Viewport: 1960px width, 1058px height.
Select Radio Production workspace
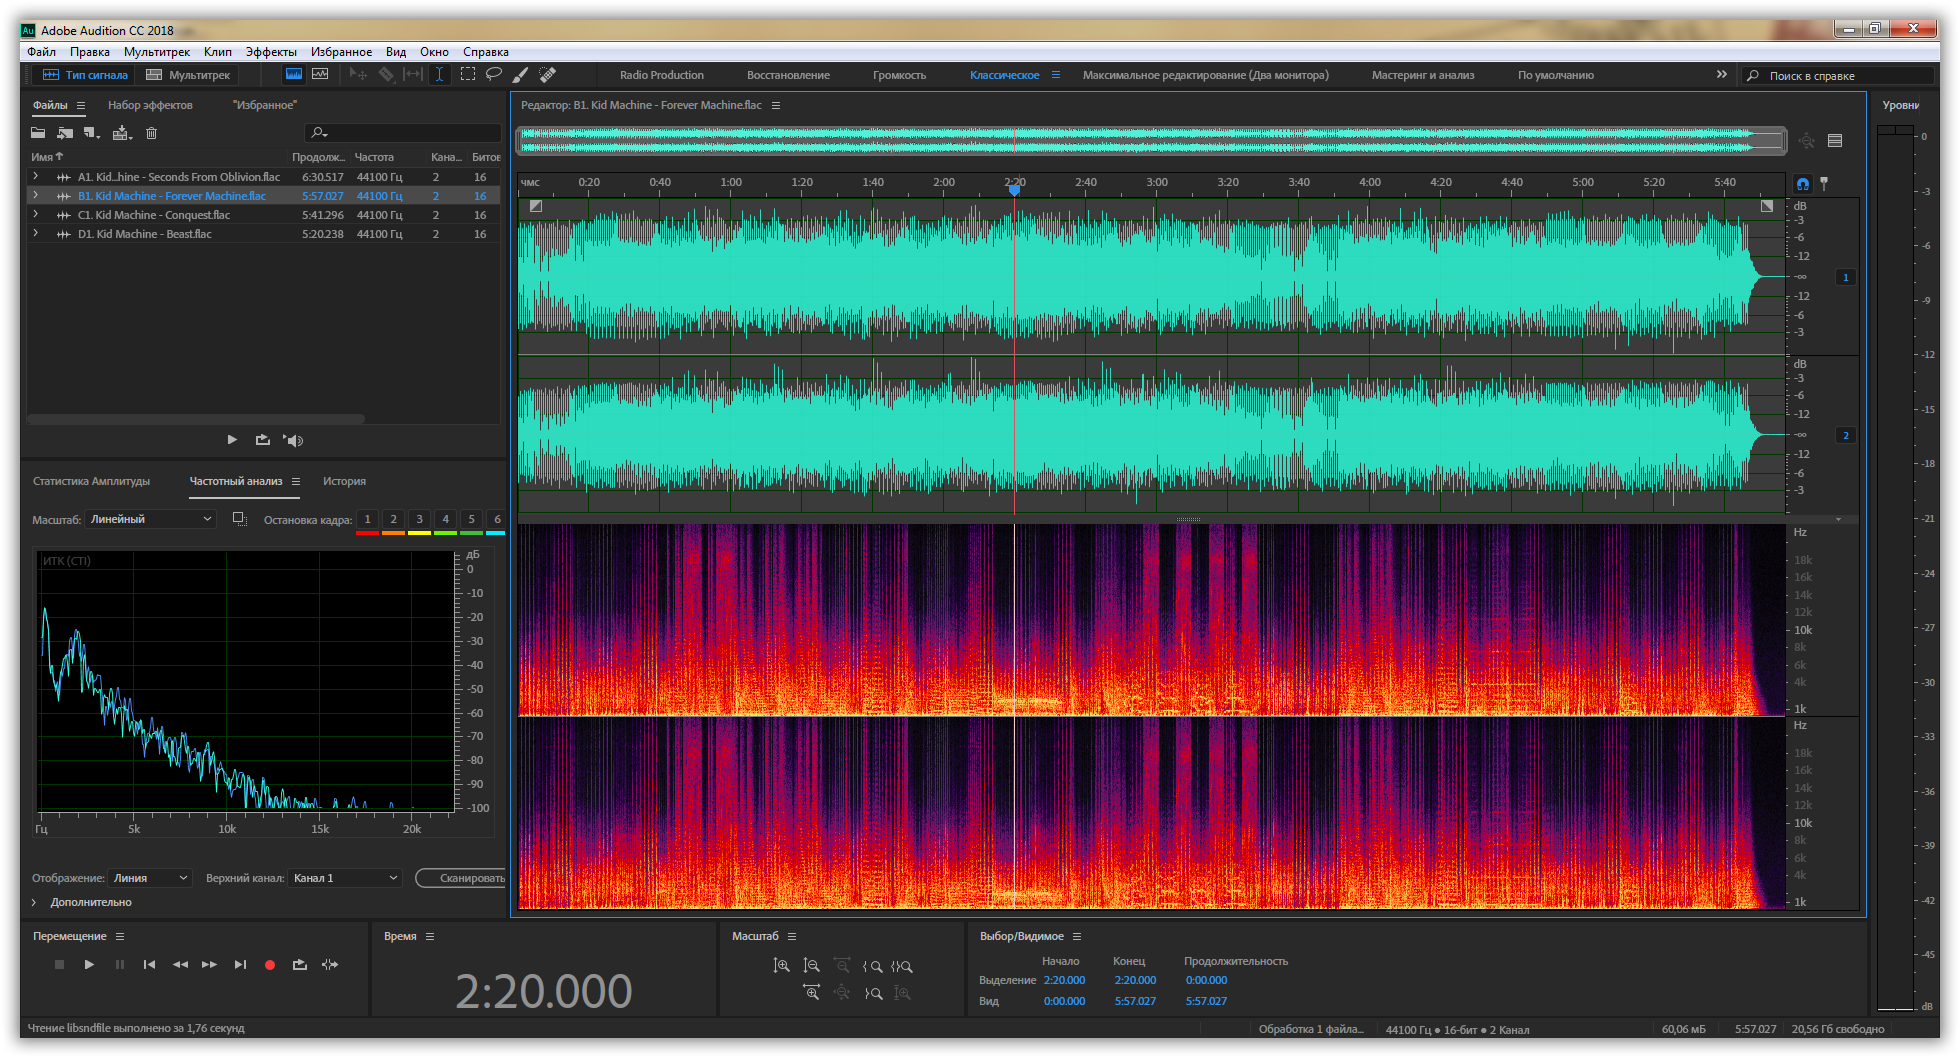661,75
